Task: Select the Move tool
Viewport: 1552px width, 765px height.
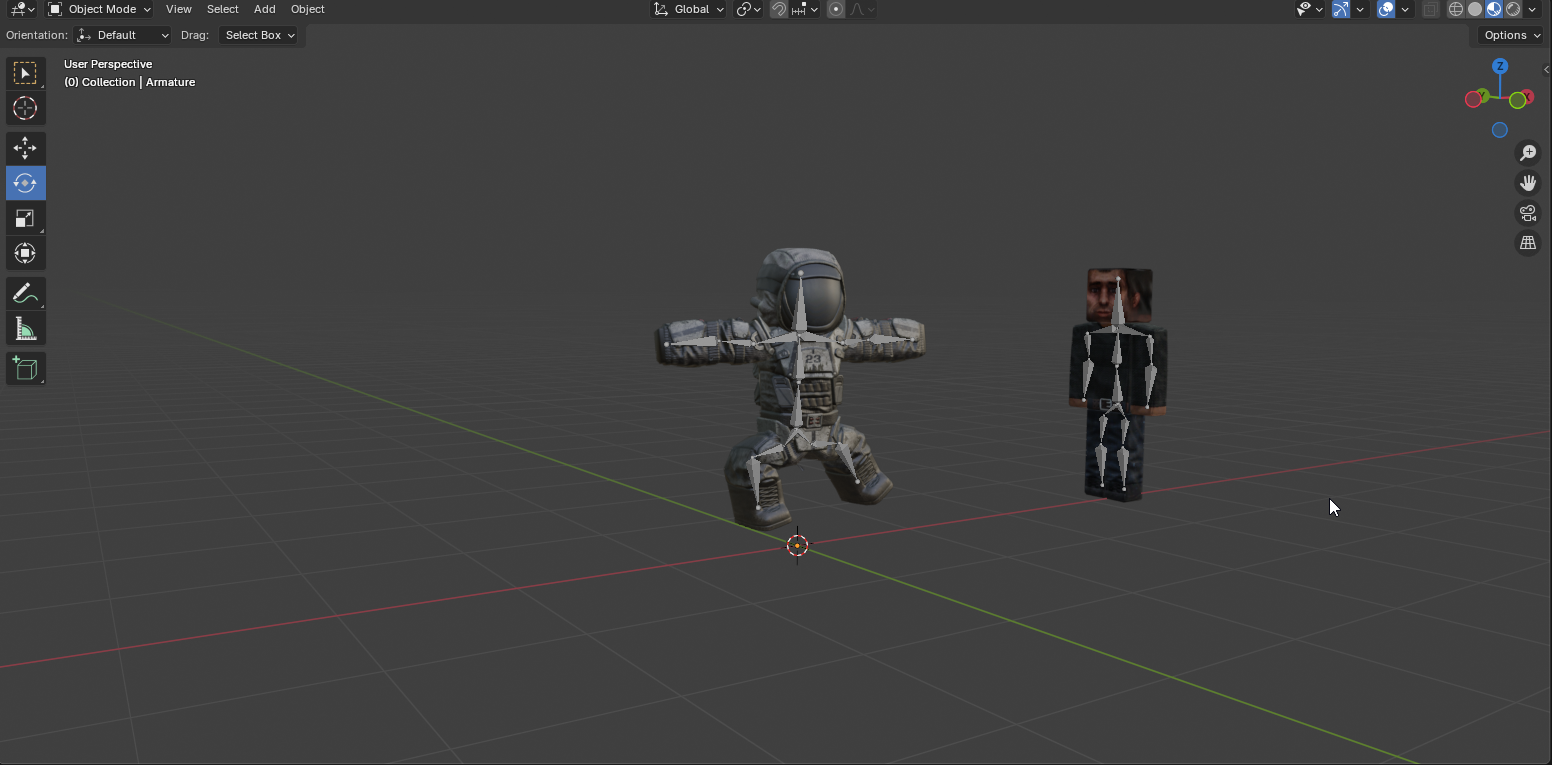Action: click(x=25, y=148)
